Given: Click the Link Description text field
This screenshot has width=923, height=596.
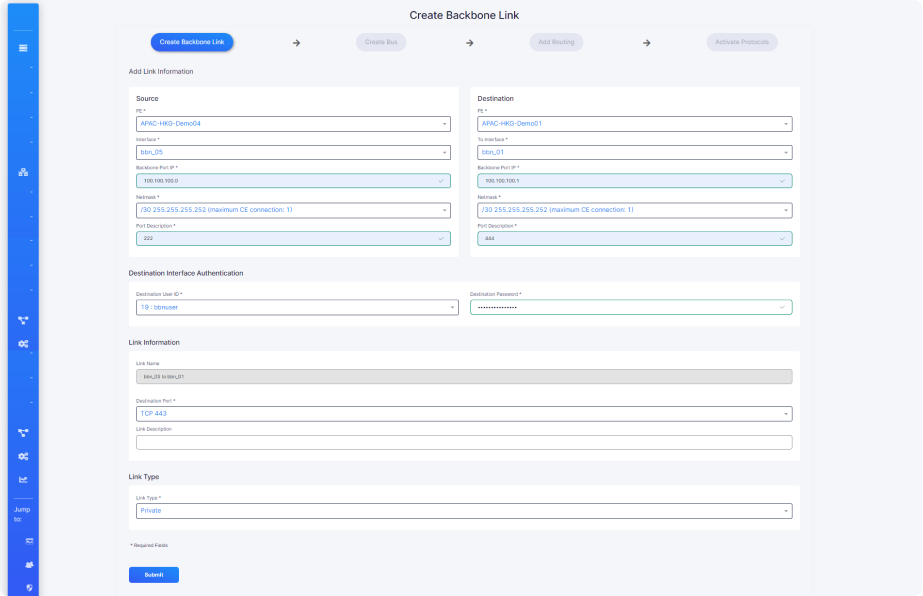Looking at the screenshot, I should 463,442.
